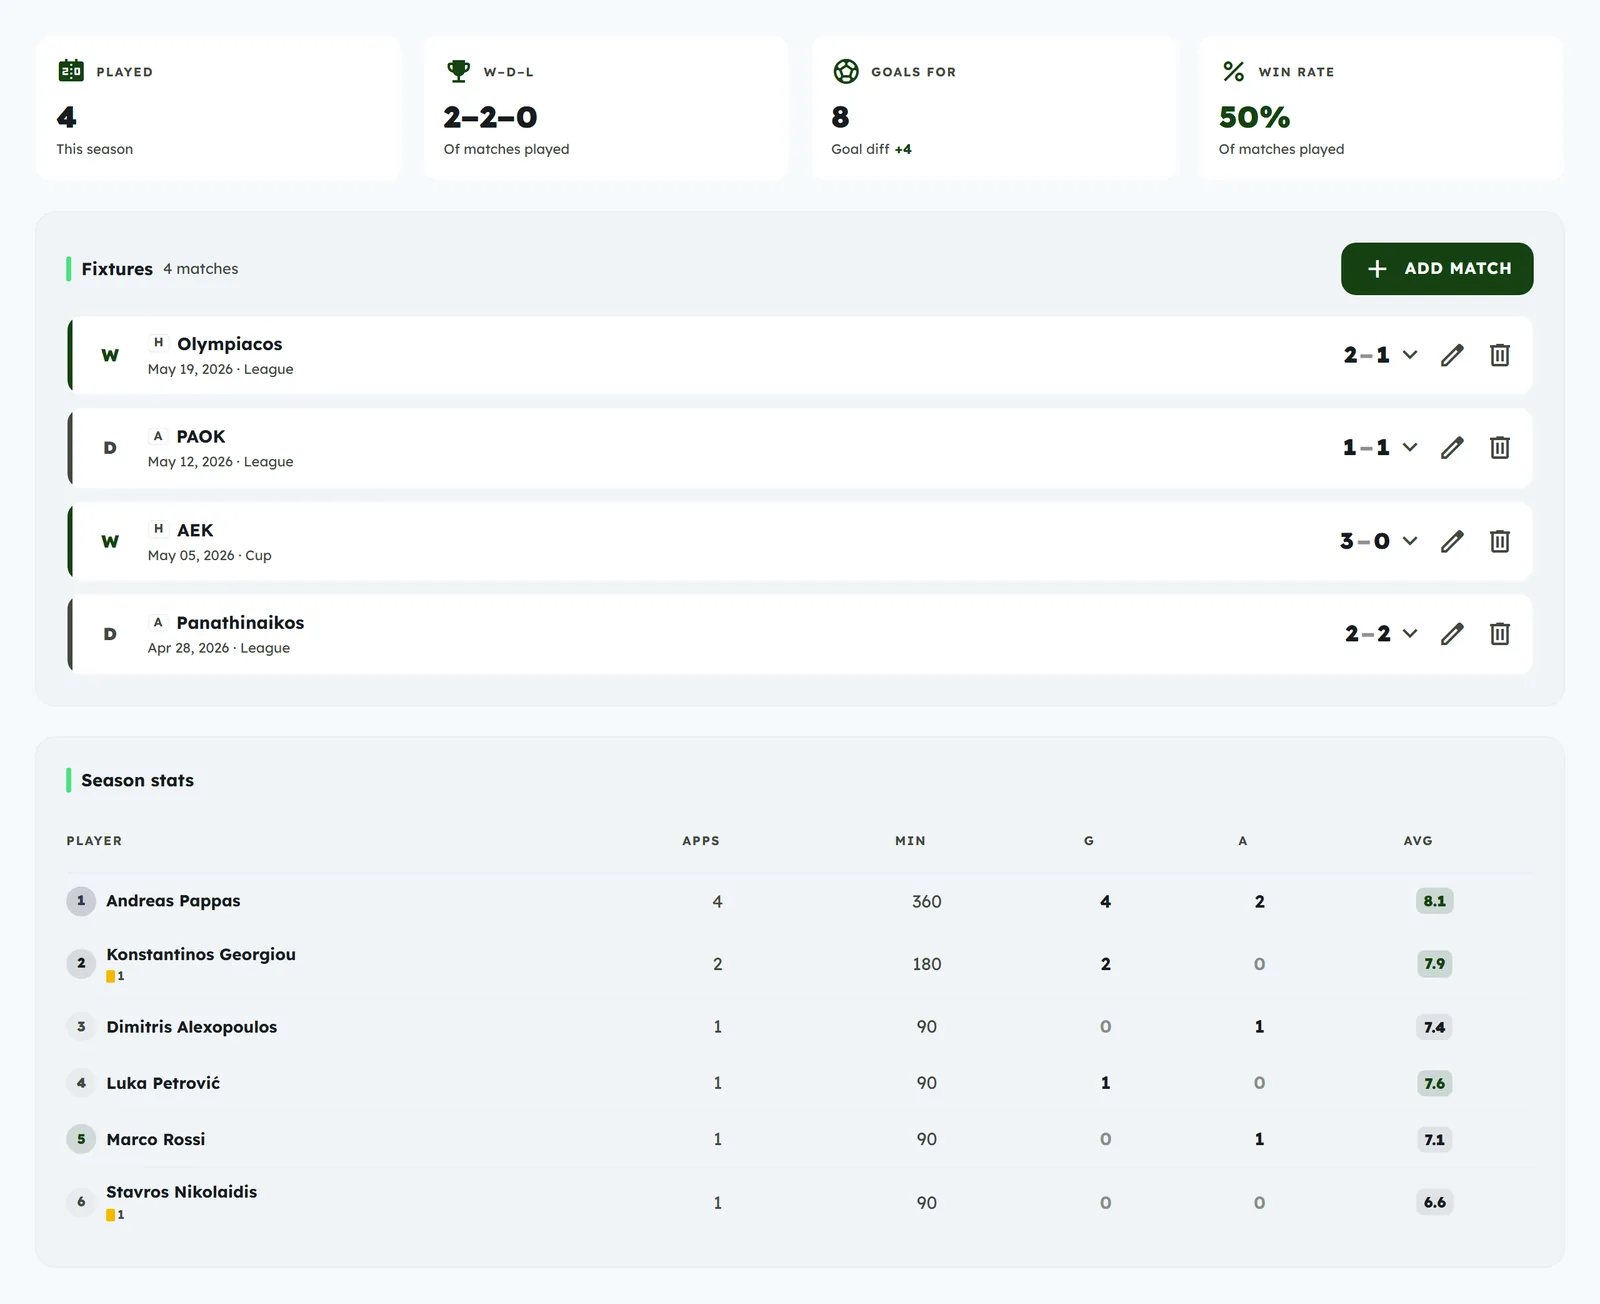Edit the Panathinaikos match

1452,633
